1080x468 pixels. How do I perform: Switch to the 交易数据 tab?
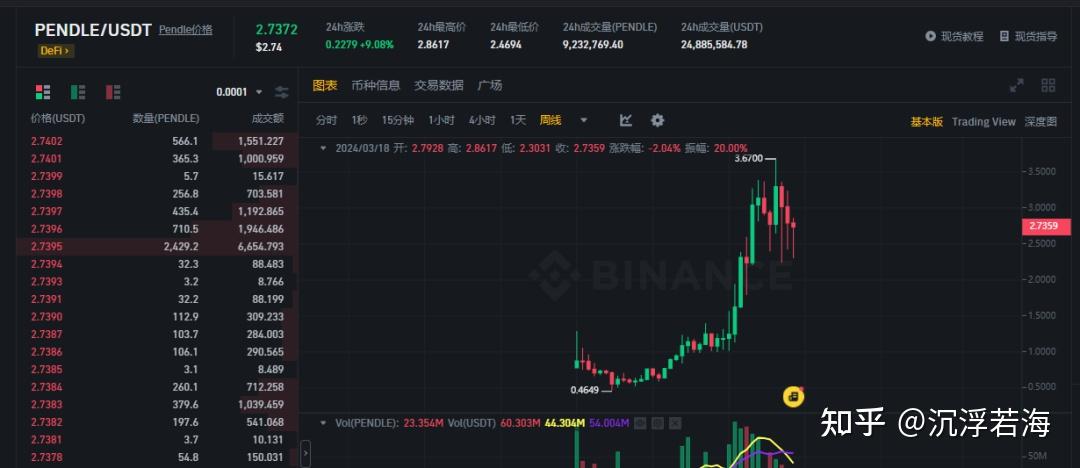point(439,85)
